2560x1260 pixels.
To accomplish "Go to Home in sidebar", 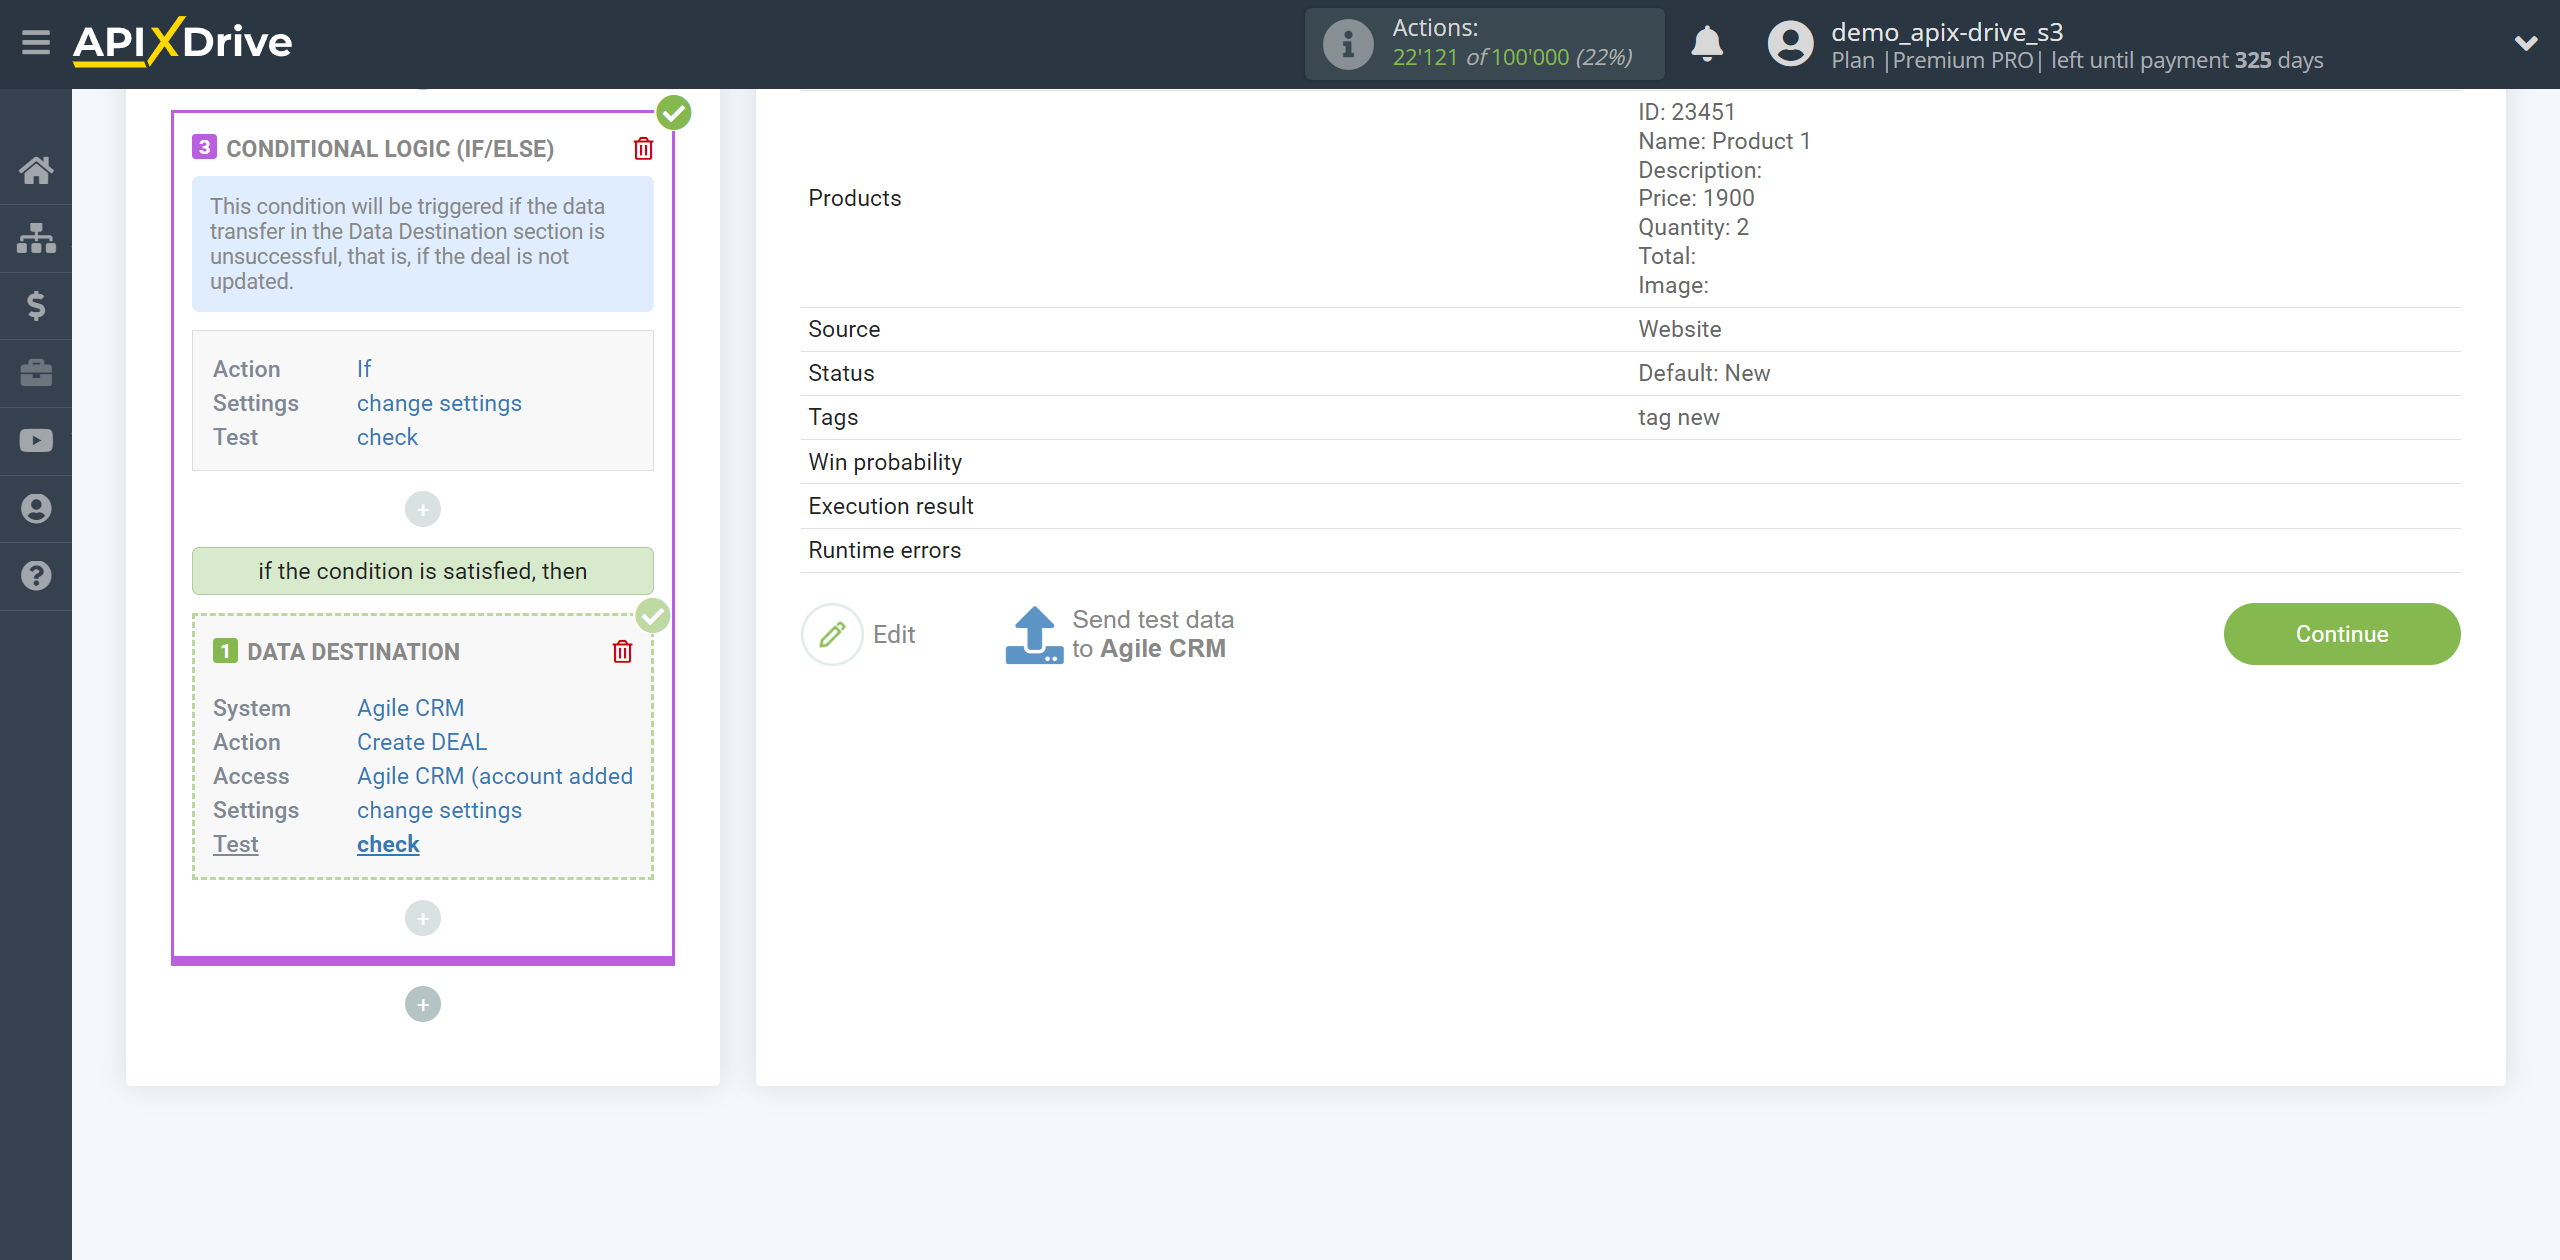I will [36, 170].
